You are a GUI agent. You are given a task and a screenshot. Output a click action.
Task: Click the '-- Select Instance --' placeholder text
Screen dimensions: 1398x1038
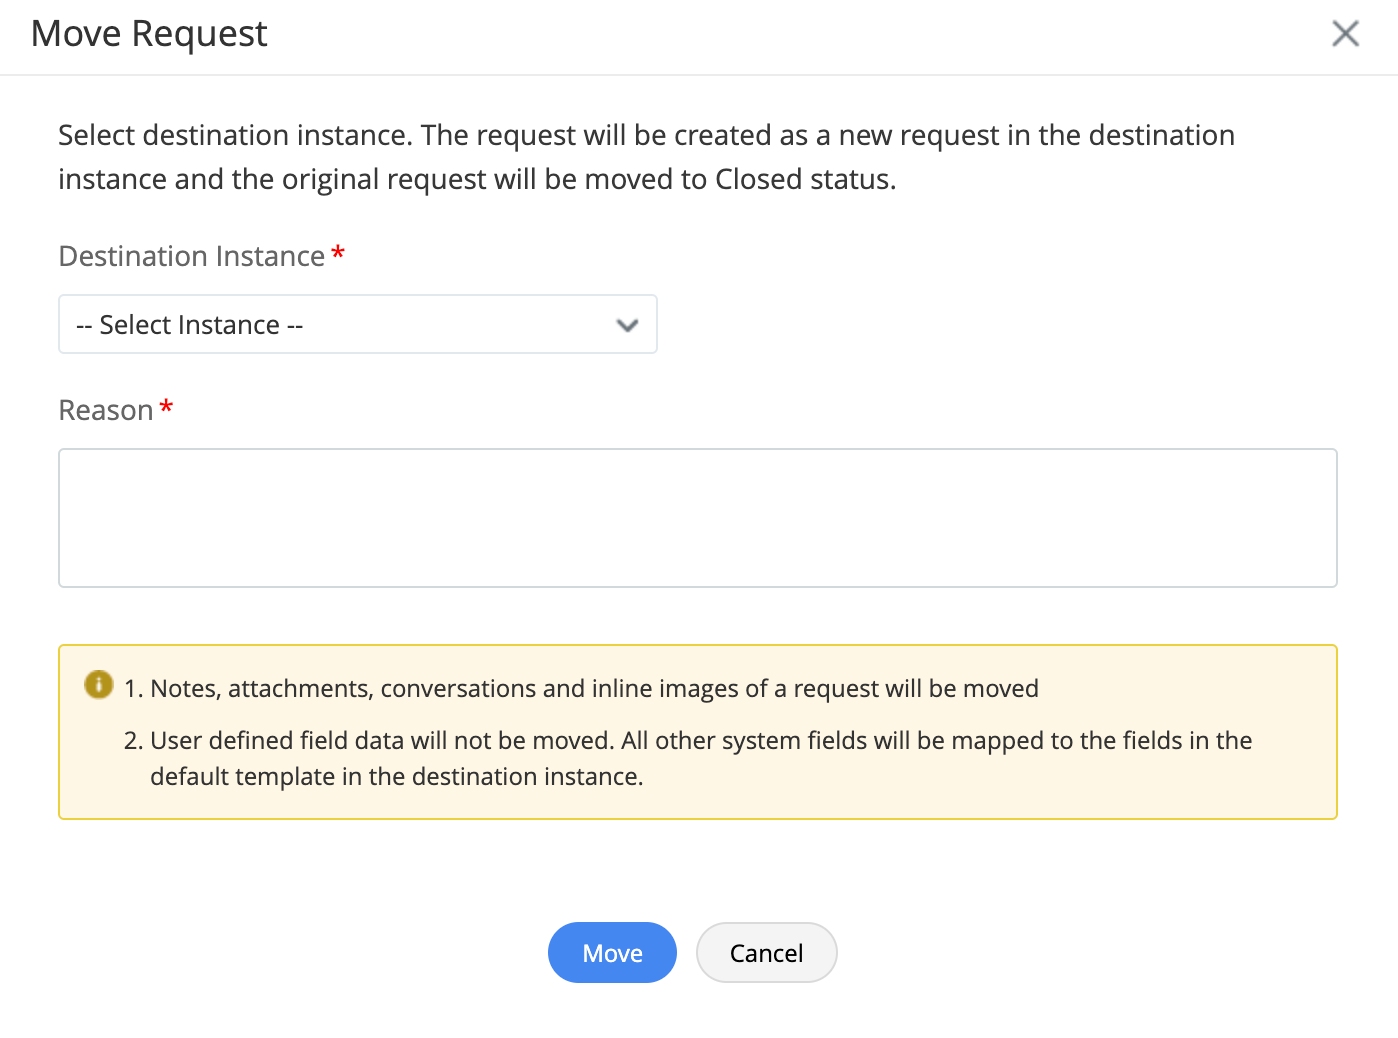190,325
